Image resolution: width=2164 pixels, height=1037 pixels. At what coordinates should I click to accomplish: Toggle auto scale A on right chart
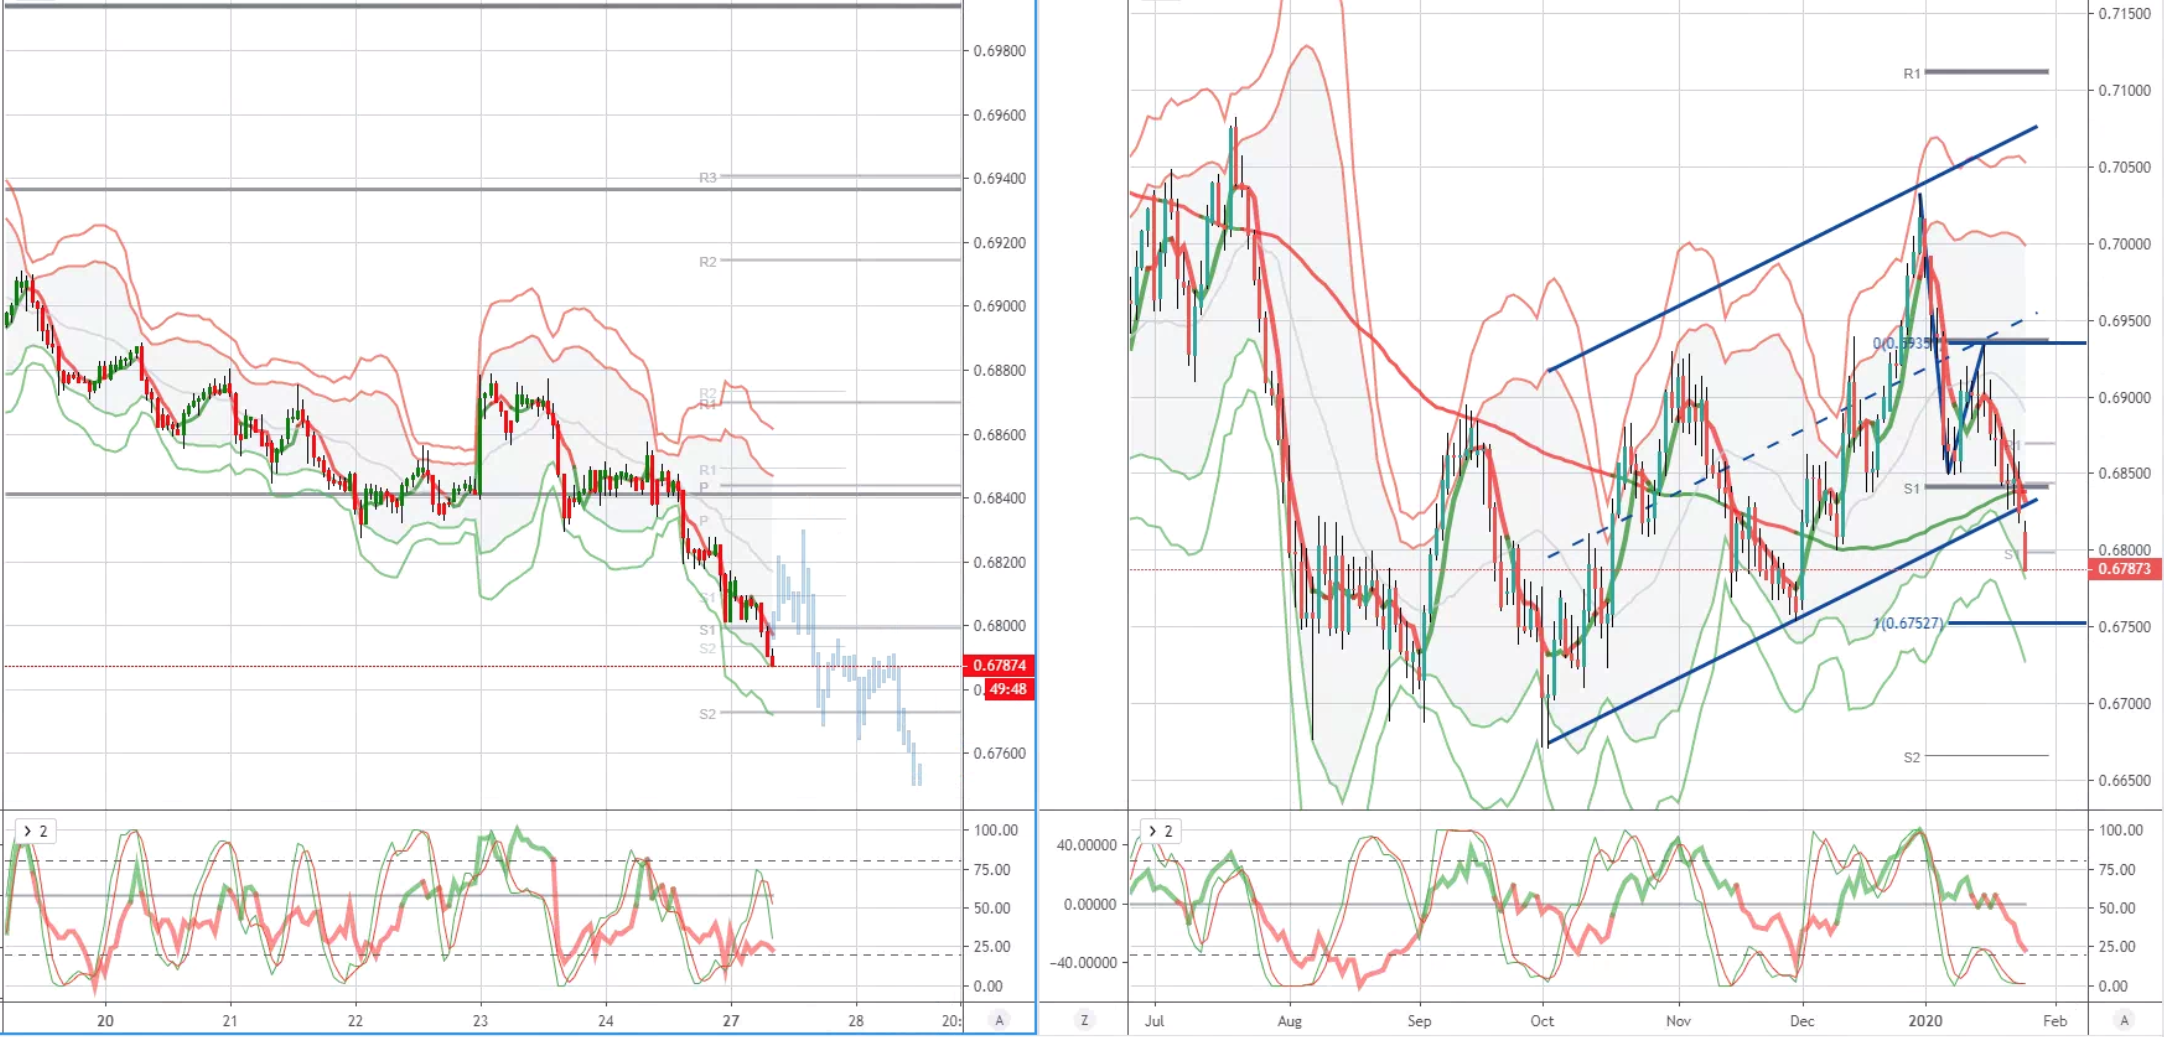pos(2125,1020)
